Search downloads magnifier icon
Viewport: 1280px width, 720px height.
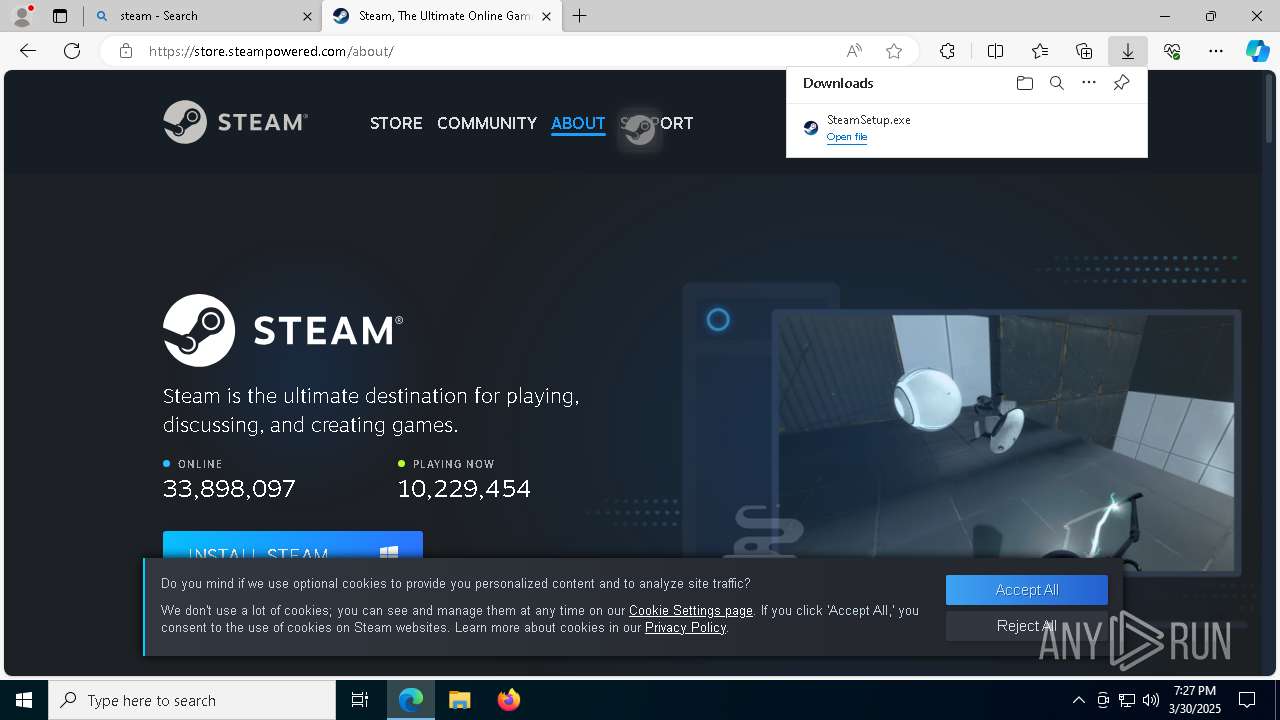[1056, 83]
